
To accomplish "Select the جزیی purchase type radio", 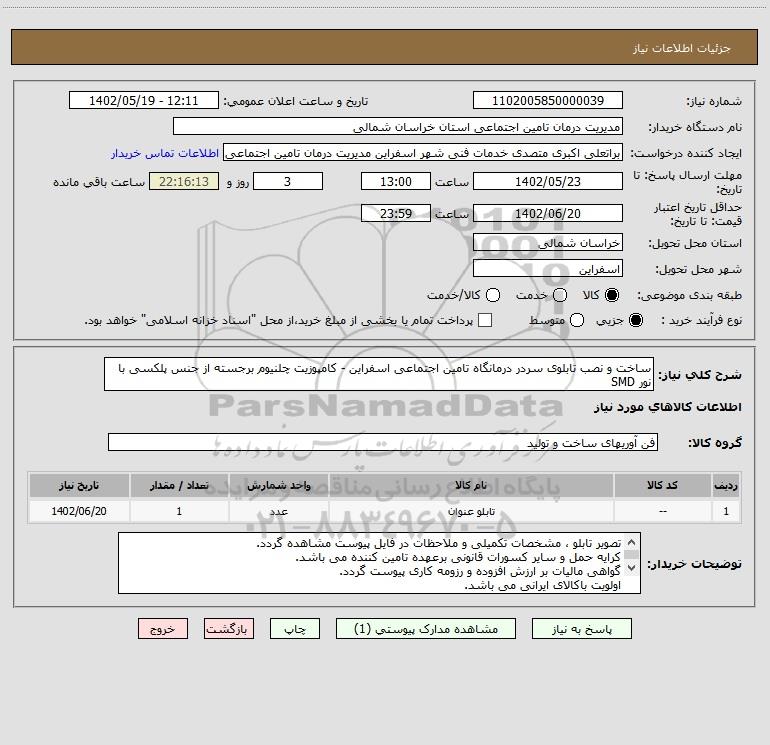I will [635, 320].
